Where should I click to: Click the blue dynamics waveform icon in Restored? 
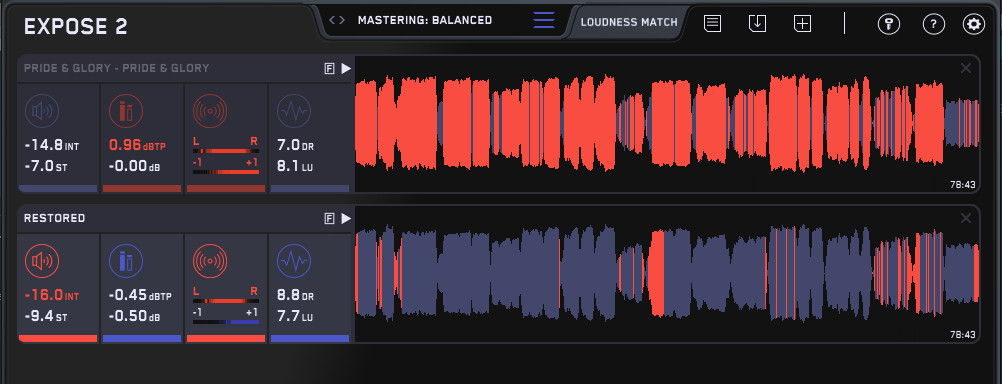294,261
